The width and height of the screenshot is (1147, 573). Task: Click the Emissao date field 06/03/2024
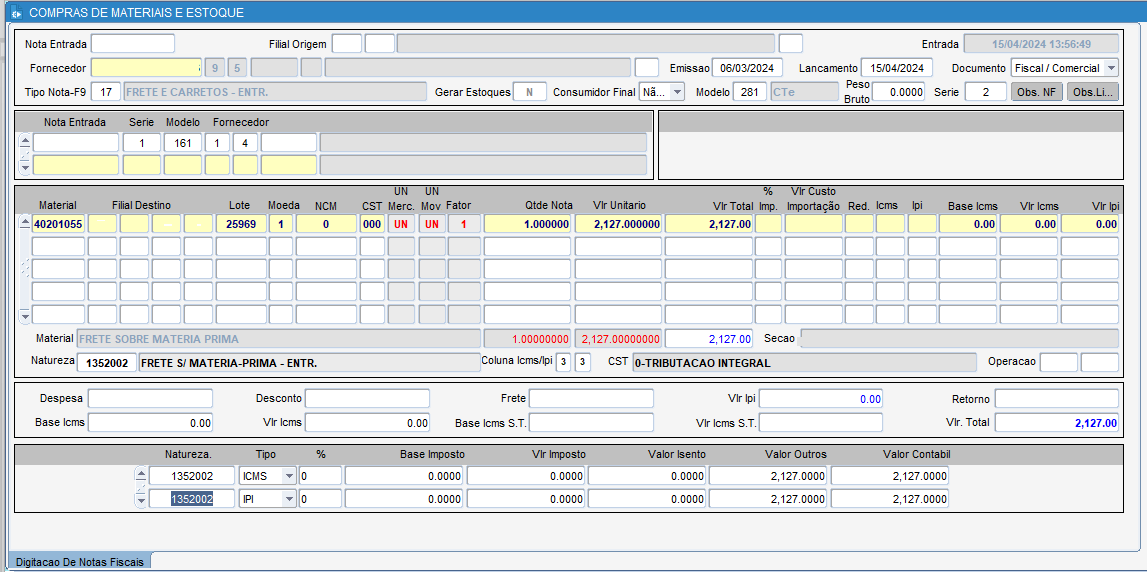(x=747, y=68)
